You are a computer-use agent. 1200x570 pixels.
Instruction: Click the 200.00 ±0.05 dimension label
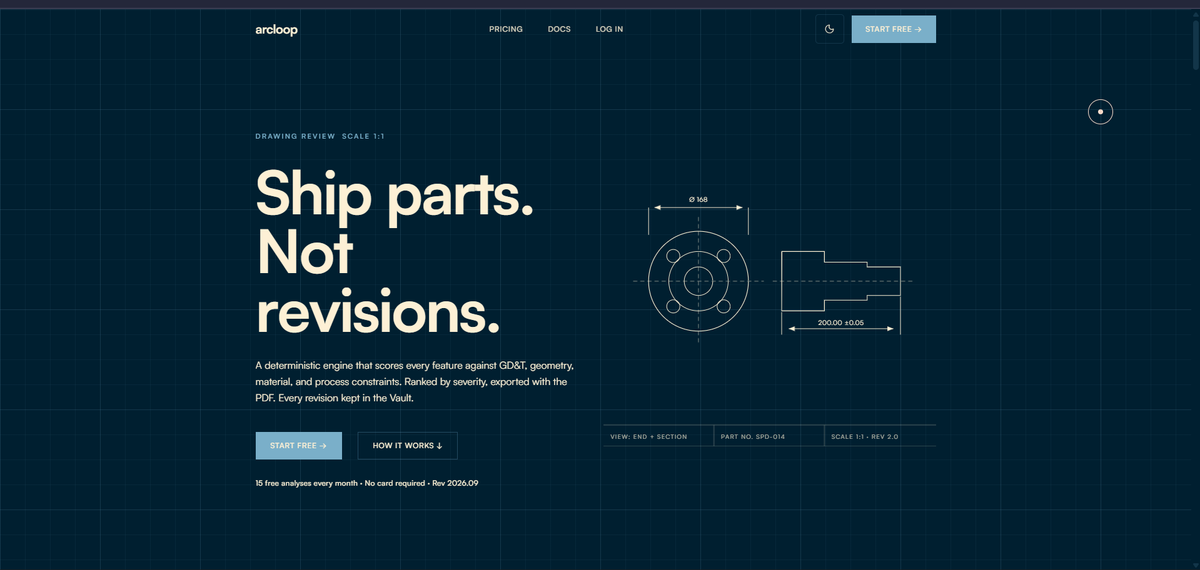(840, 323)
